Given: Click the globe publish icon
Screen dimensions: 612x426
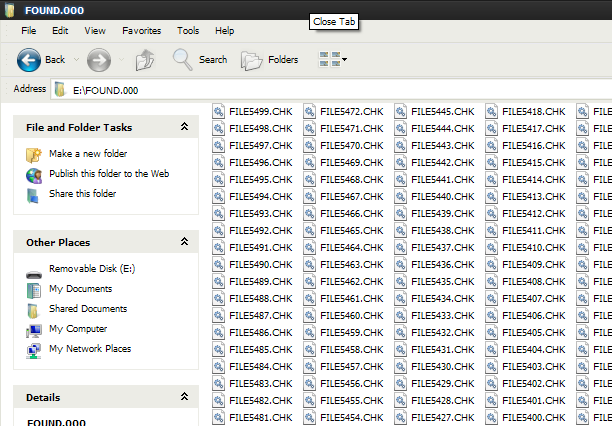Looking at the screenshot, I should 34,175.
